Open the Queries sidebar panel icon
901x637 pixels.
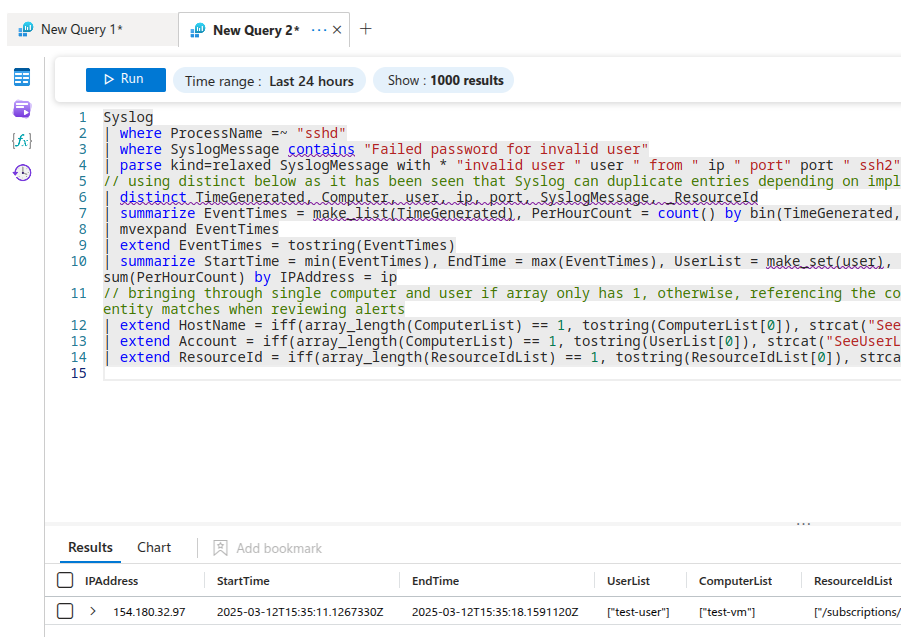22,109
